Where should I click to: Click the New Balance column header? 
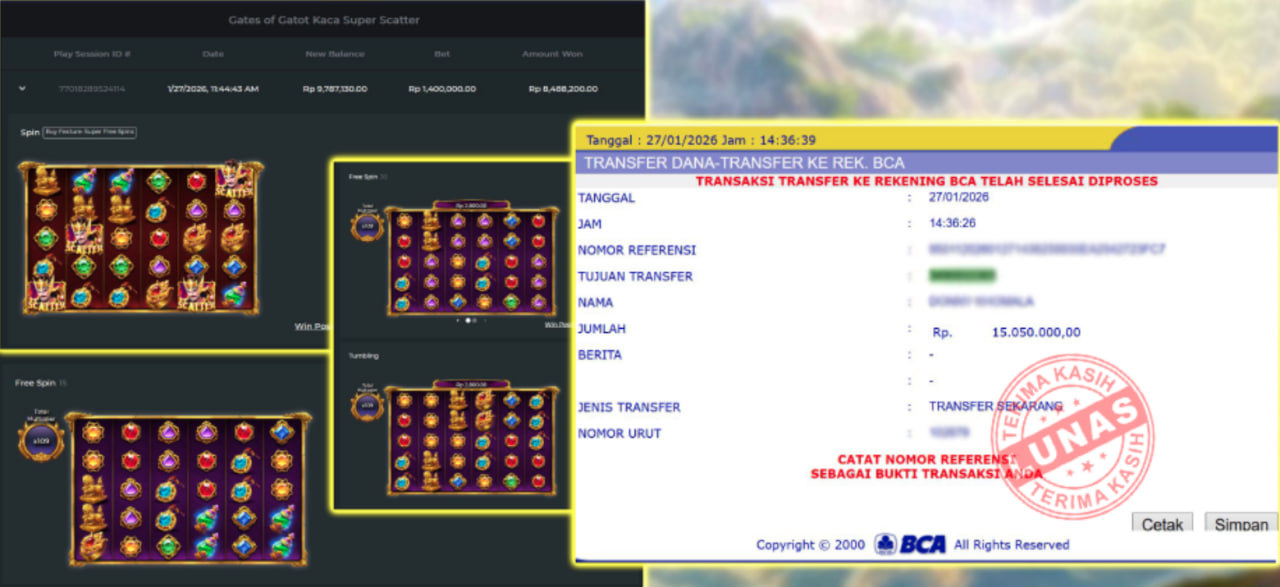[x=335, y=54]
